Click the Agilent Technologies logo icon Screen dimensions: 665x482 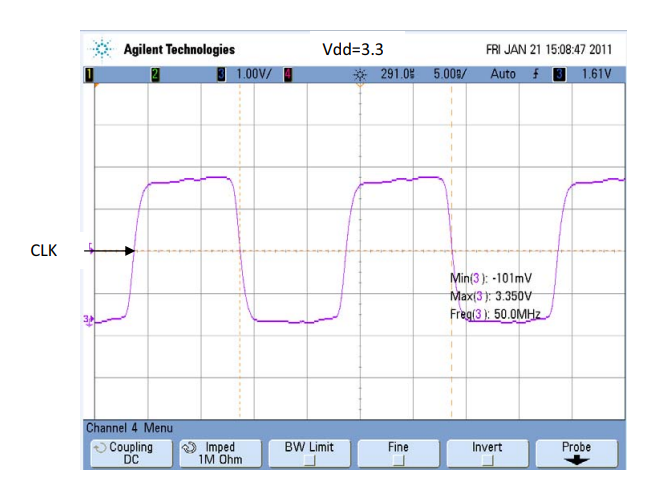point(102,49)
